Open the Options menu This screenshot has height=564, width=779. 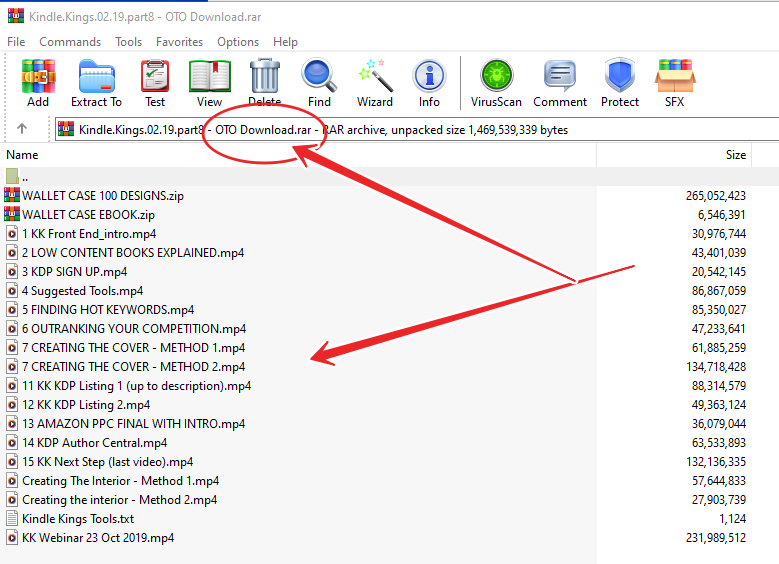pyautogui.click(x=238, y=42)
